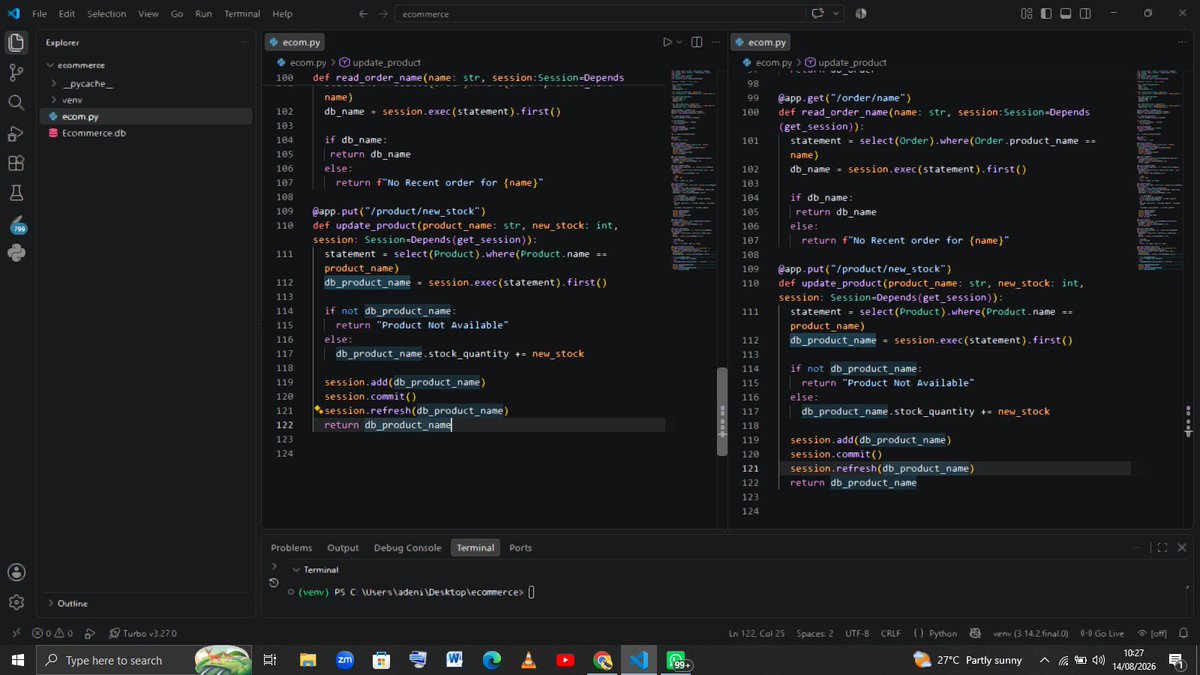Image resolution: width=1200 pixels, height=675 pixels.
Task: Toggle the bottom Panel visibility
Action: (1066, 13)
